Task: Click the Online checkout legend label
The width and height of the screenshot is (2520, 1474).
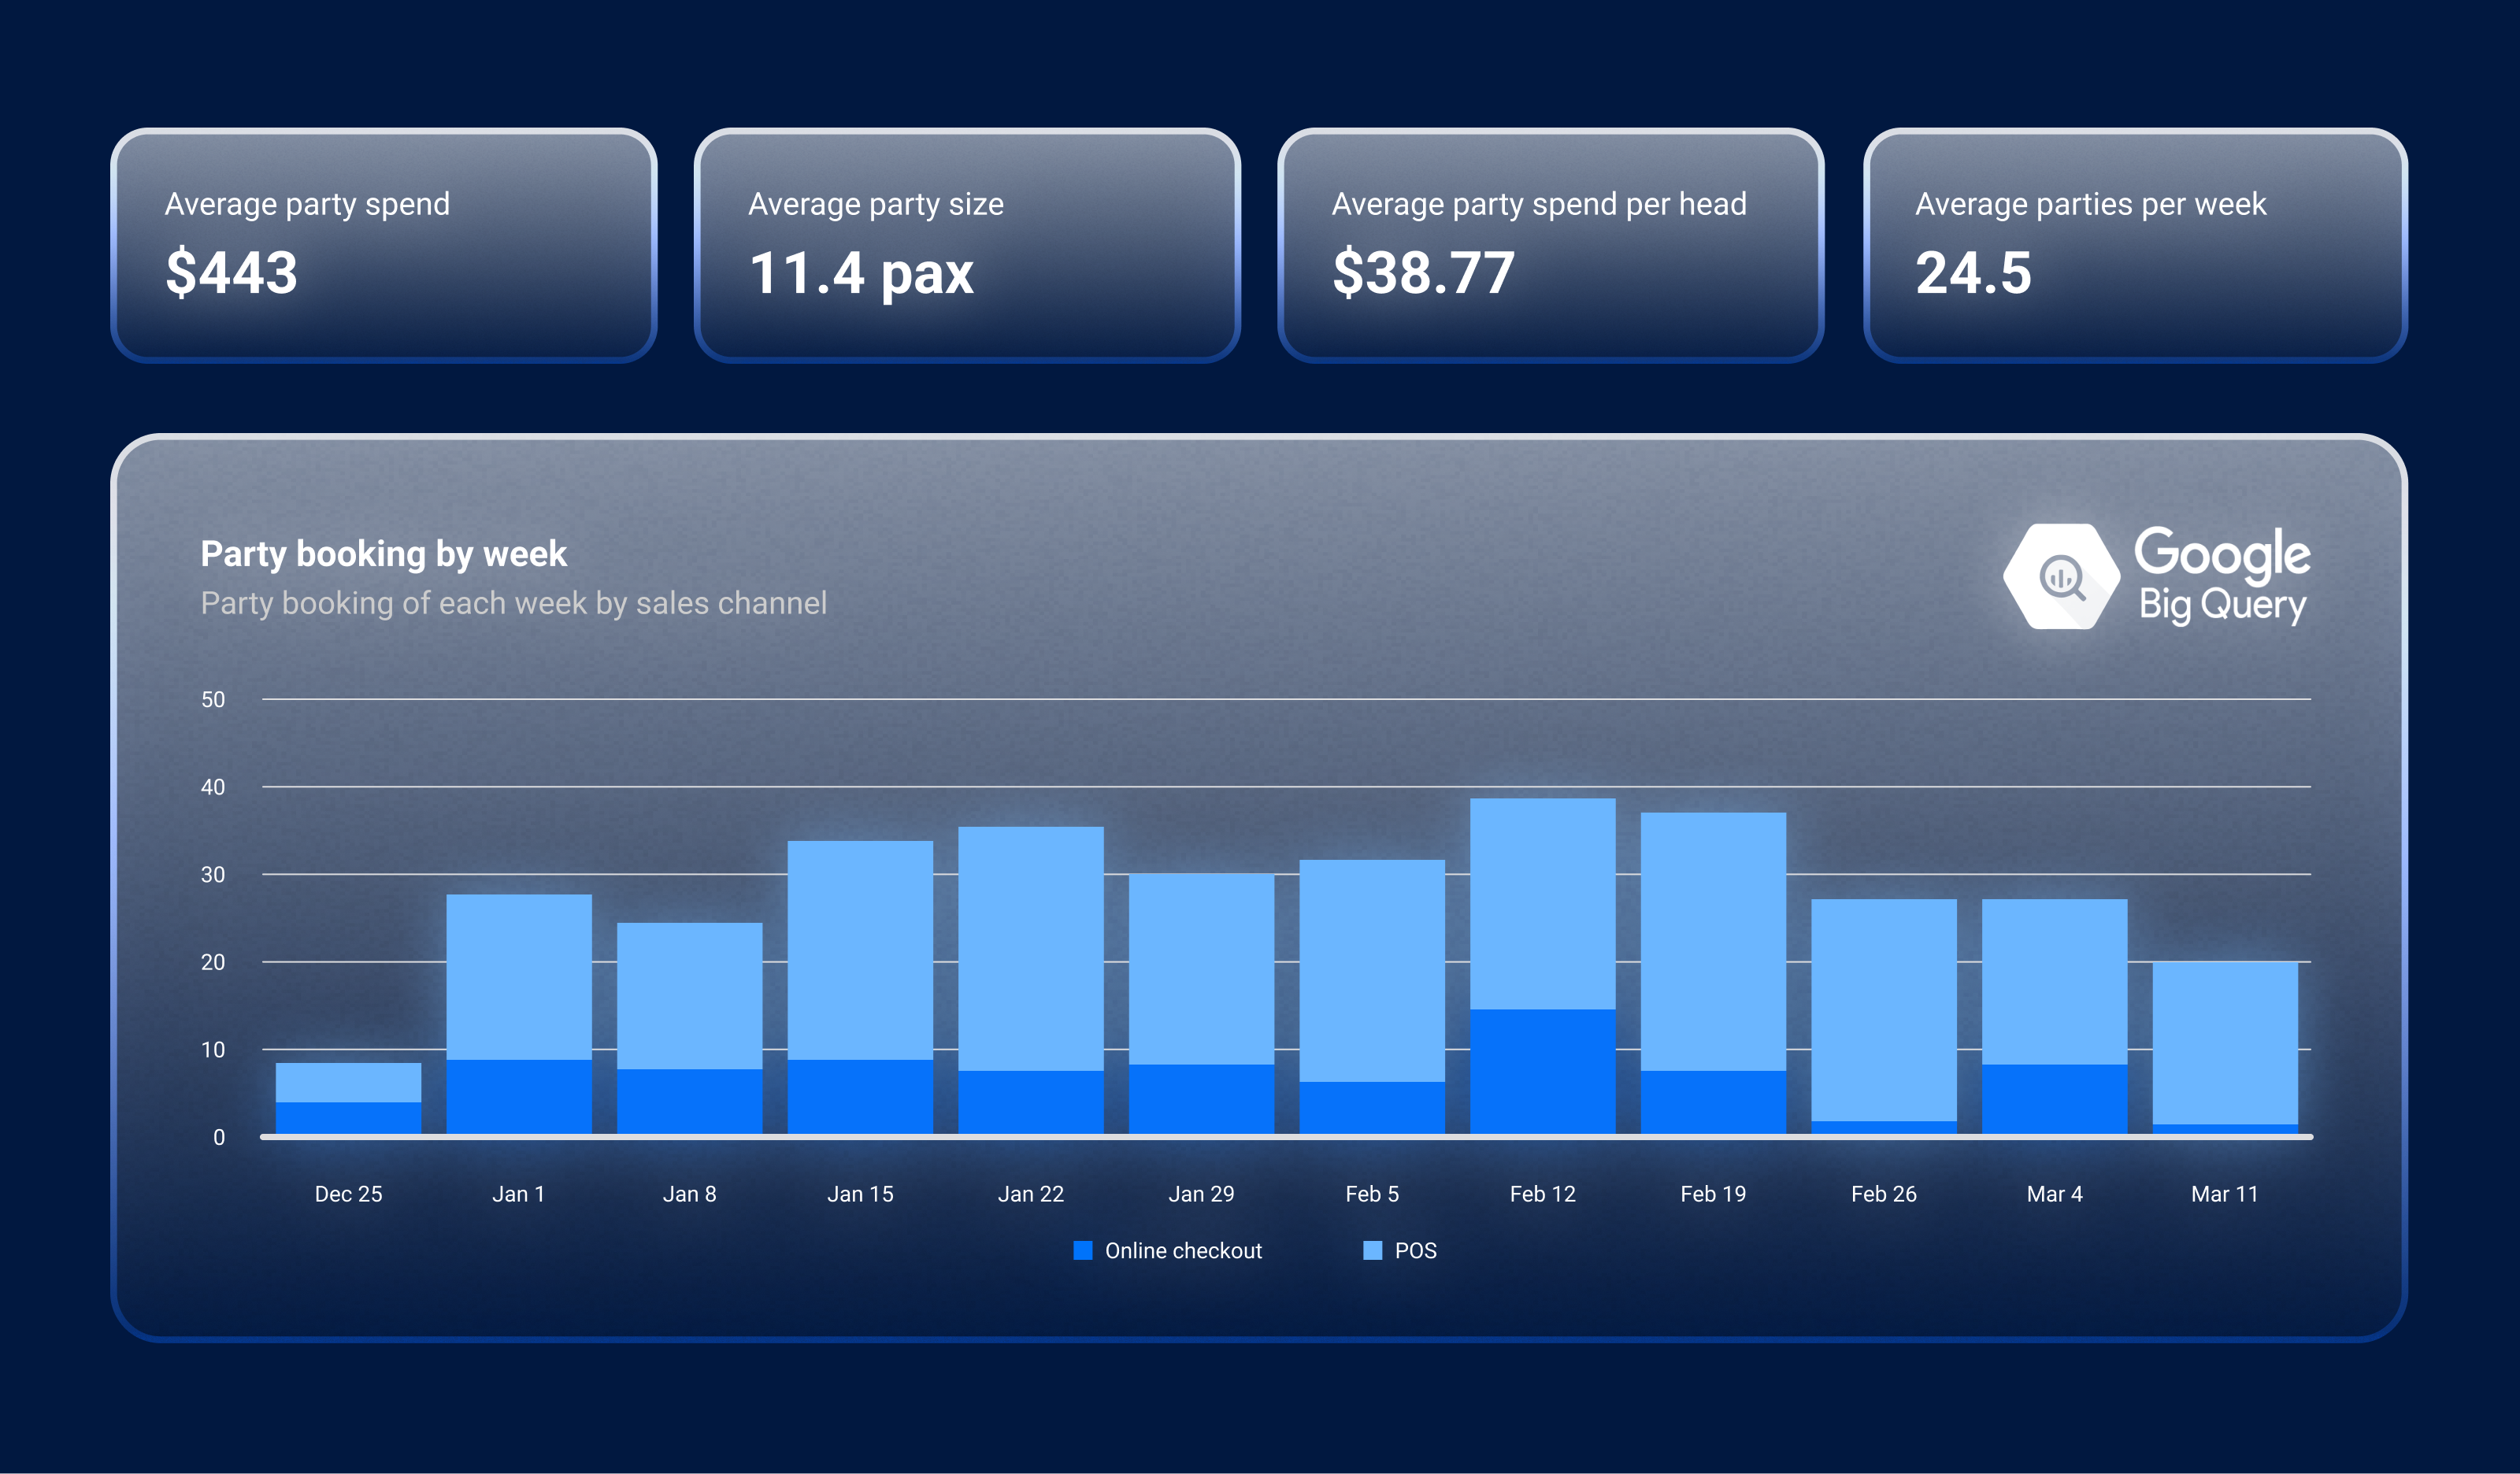Action: click(x=1183, y=1250)
